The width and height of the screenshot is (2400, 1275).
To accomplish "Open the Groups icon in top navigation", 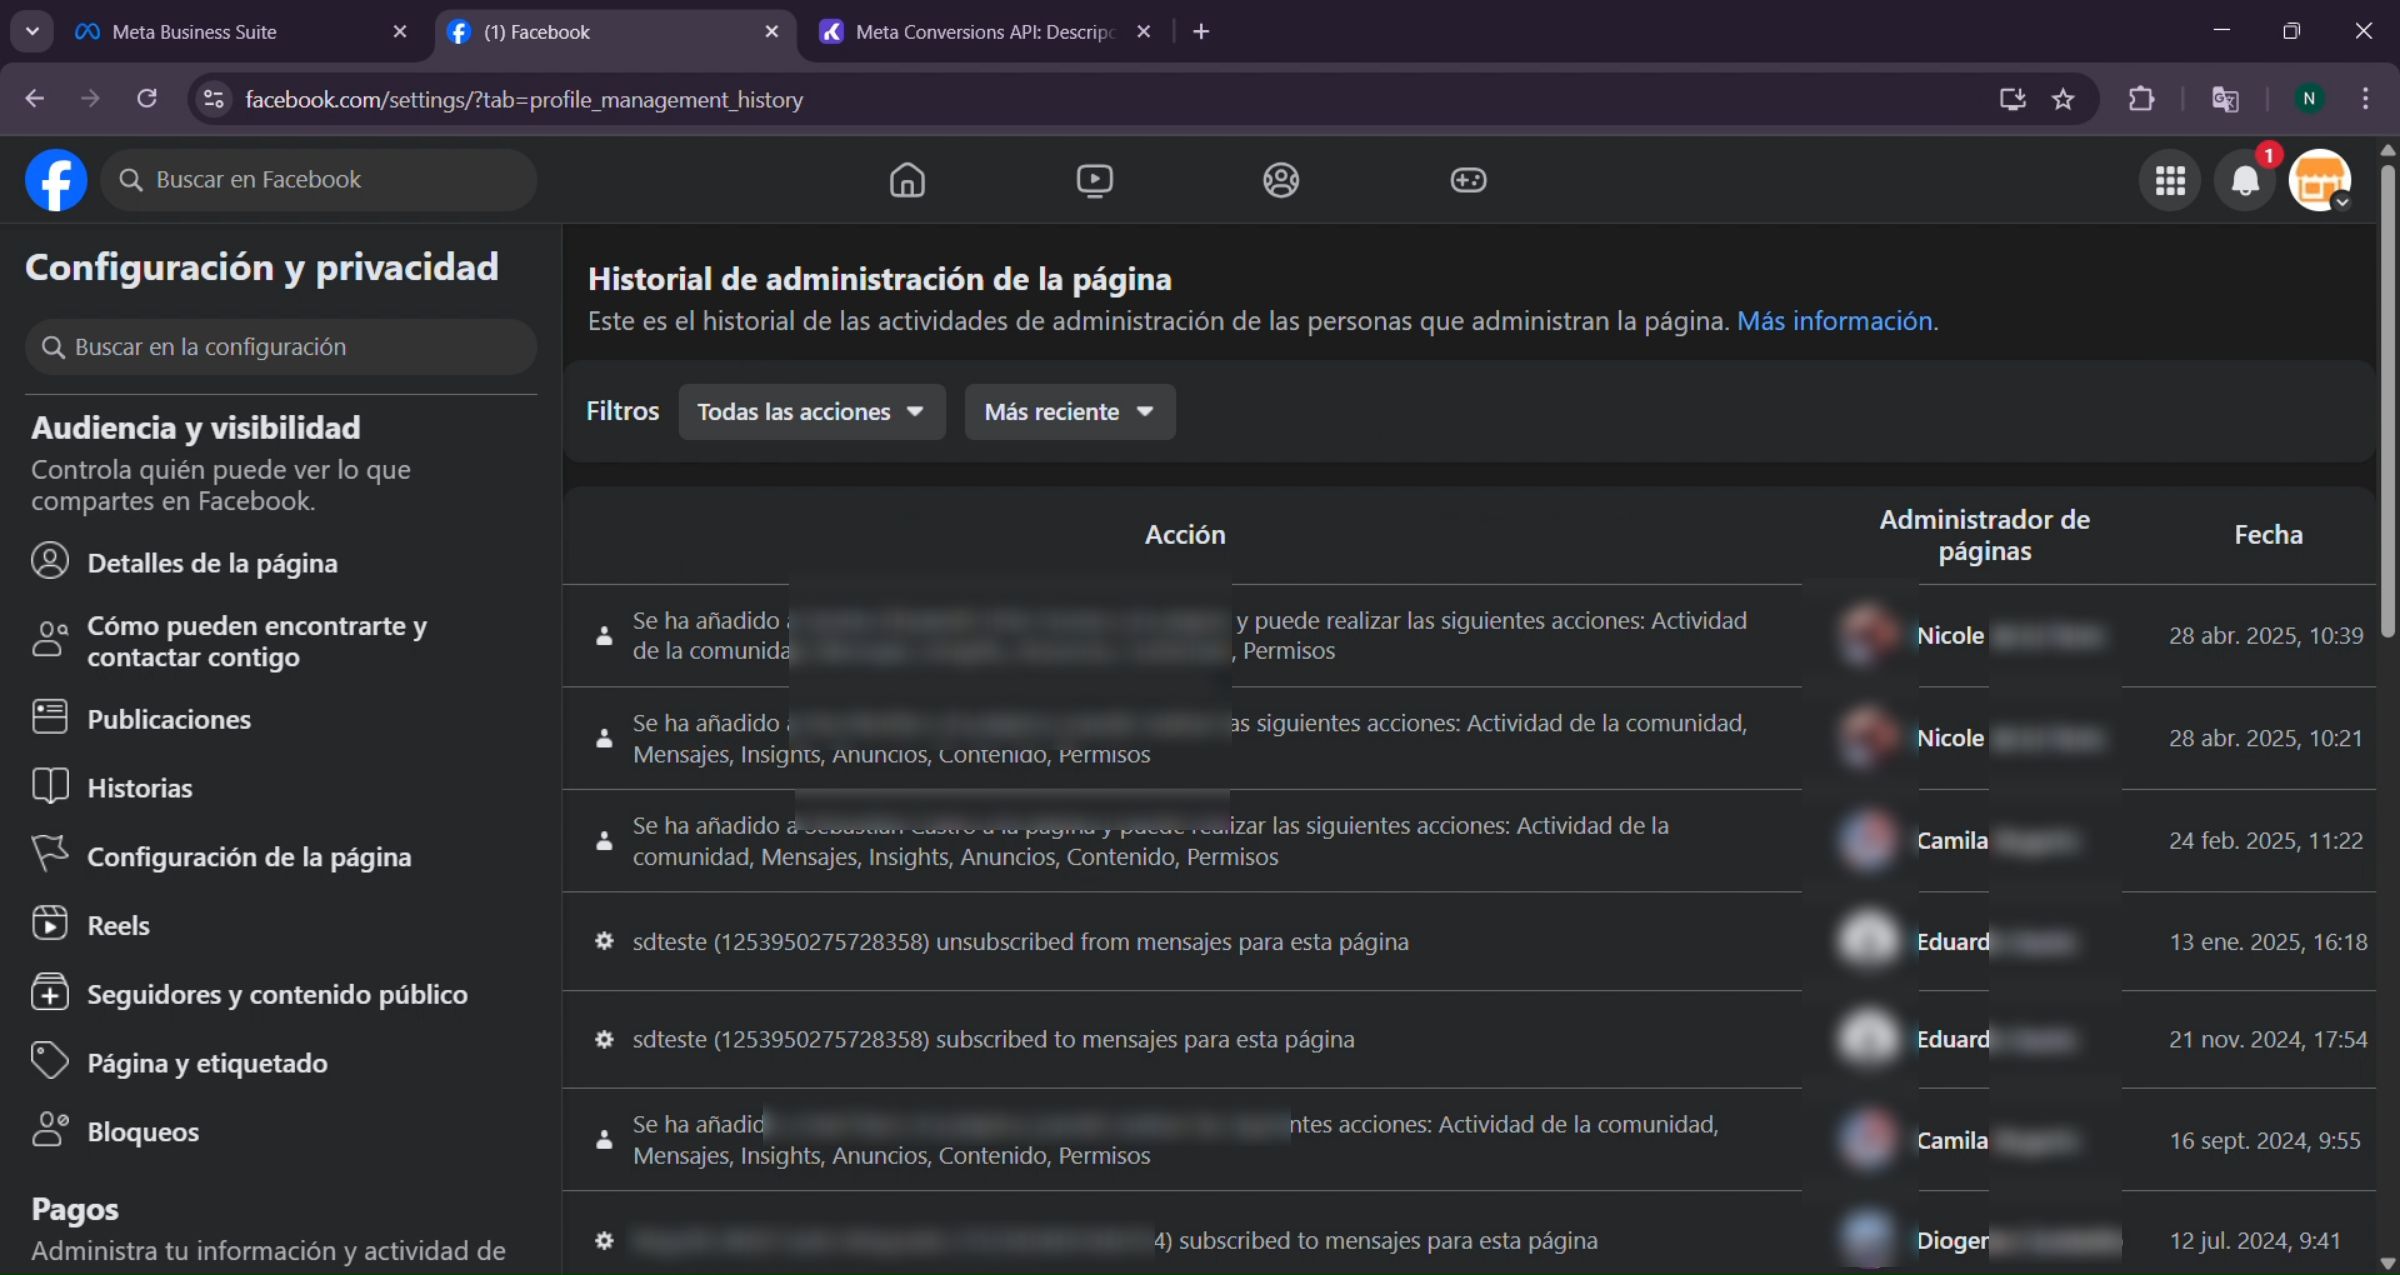I will point(1281,180).
